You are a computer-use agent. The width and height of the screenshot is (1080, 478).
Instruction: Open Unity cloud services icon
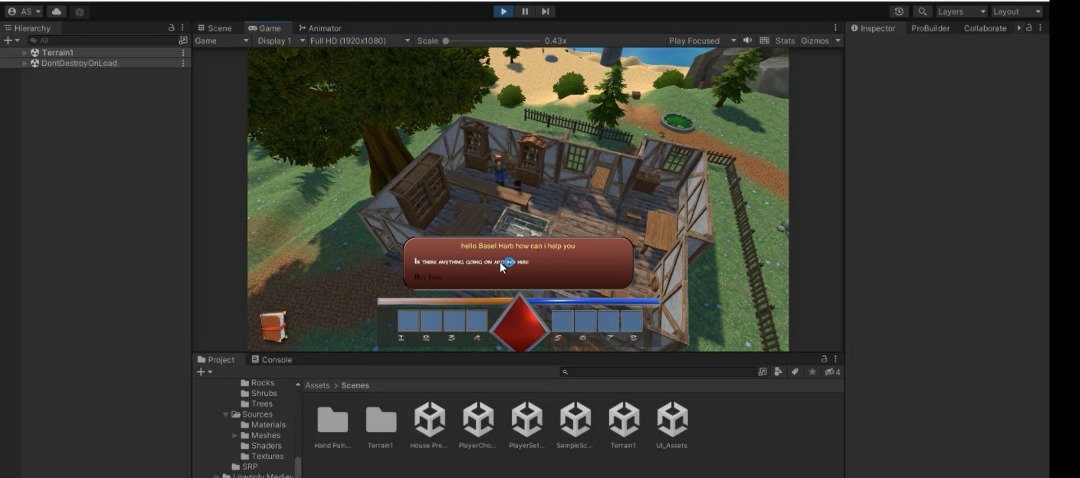(x=56, y=12)
